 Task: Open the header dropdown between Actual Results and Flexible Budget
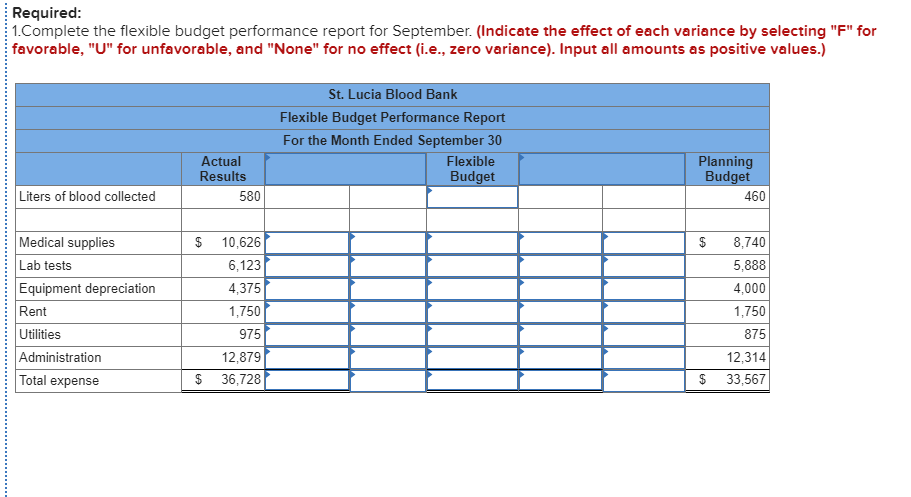345,169
